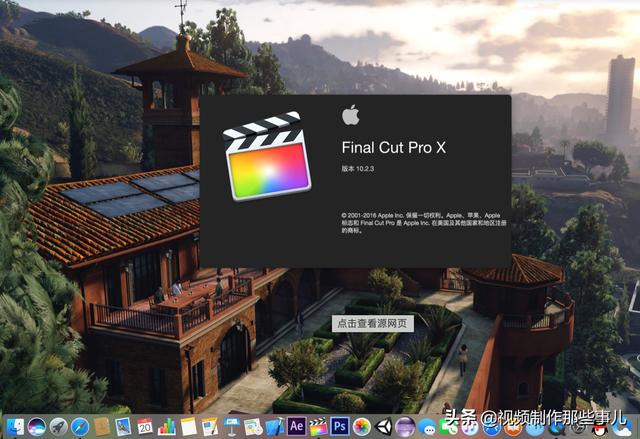Open Safari browser from the dock

point(80,427)
